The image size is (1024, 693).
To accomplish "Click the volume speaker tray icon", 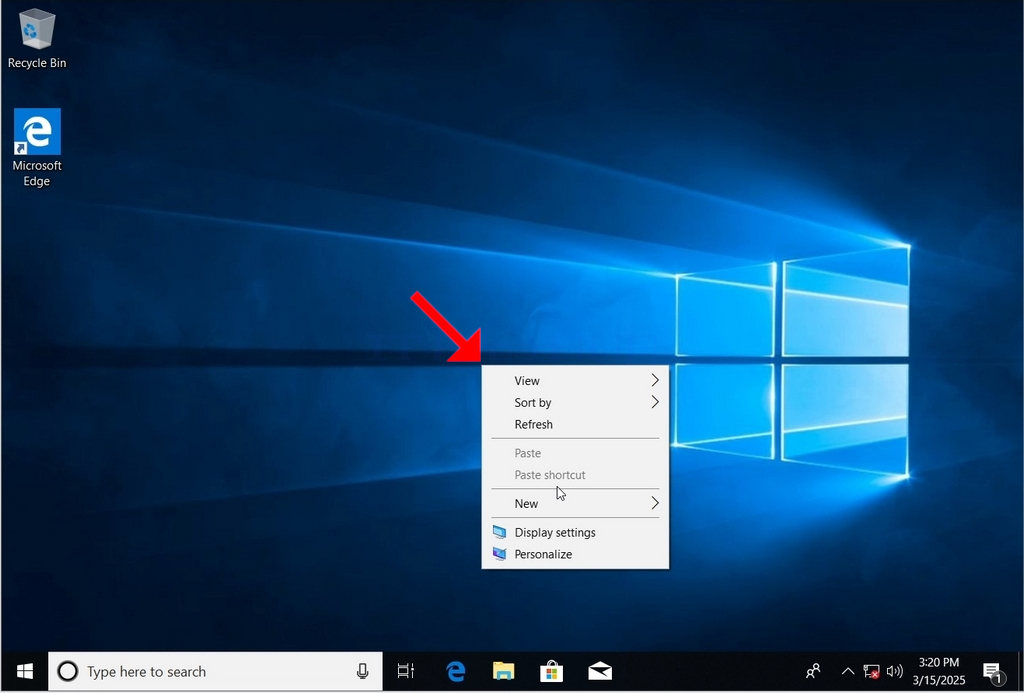I will click(x=895, y=671).
